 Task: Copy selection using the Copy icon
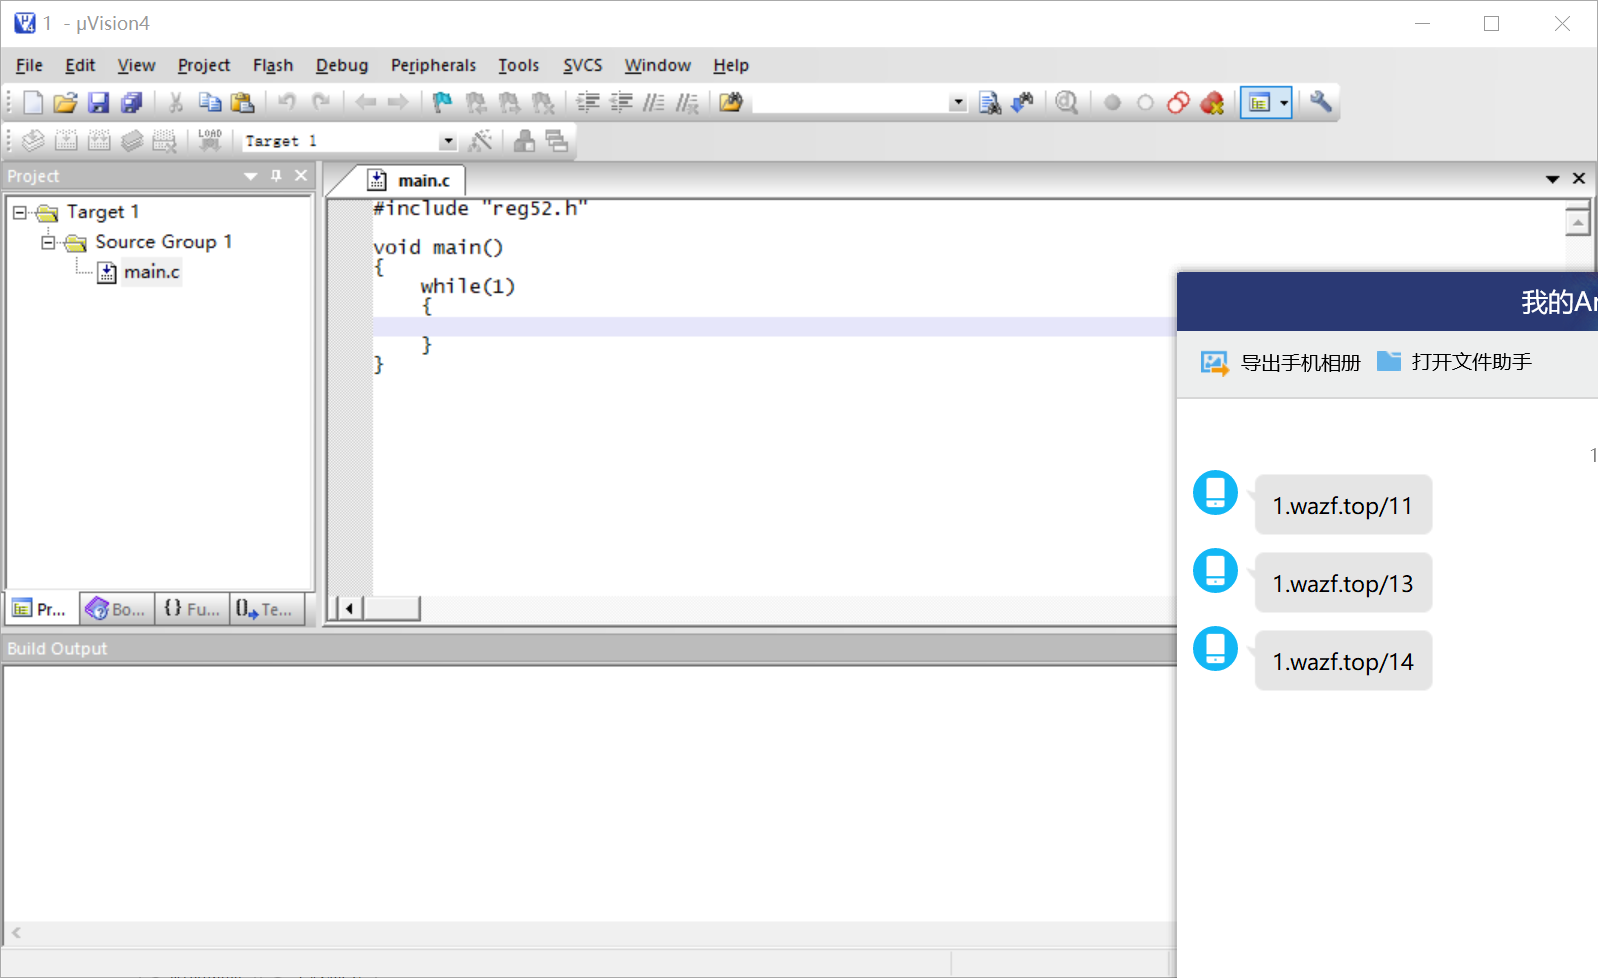click(x=209, y=102)
